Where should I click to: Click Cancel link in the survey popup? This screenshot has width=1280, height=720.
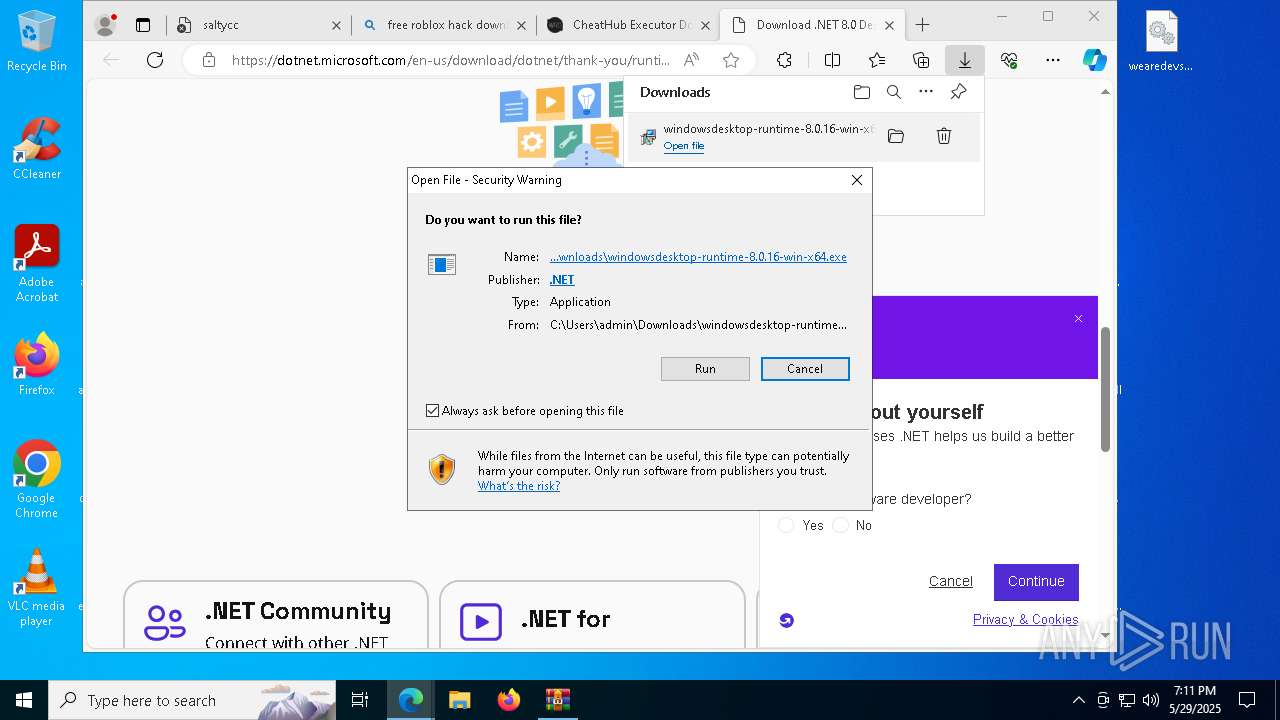click(950, 582)
